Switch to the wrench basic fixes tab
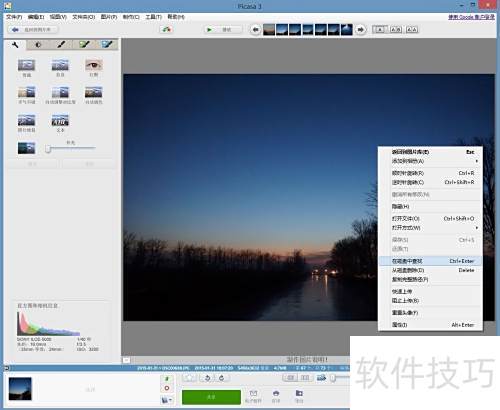 (x=15, y=45)
